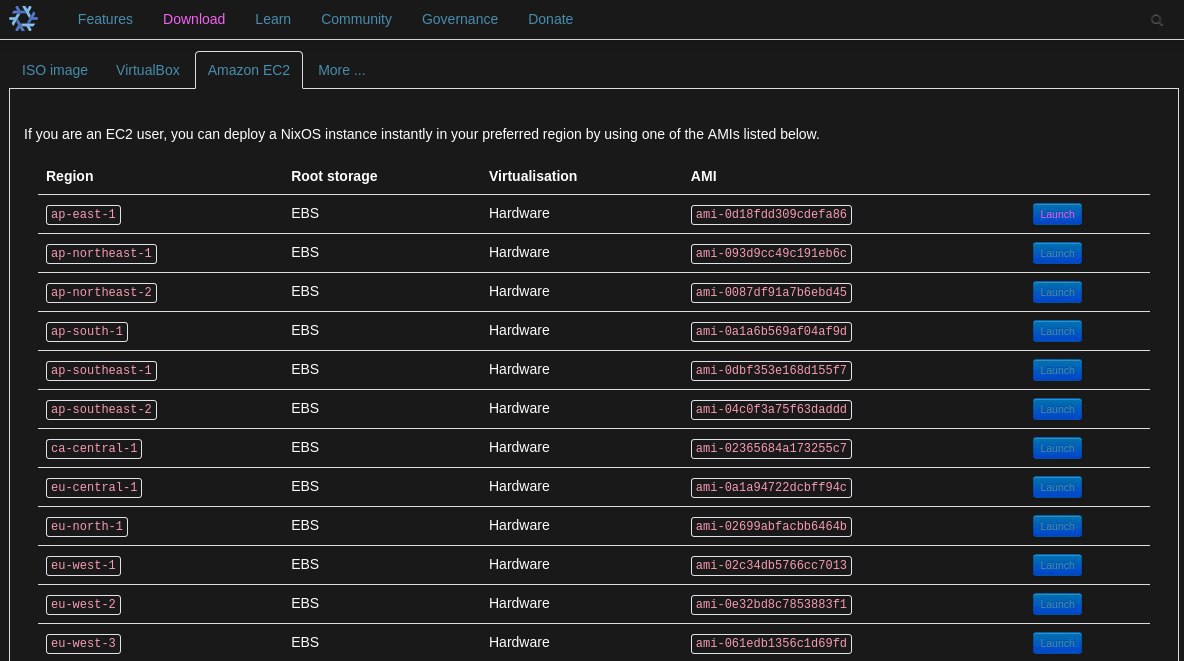
Task: Launch the ap-southeast-2 AMI
Action: pos(1057,409)
